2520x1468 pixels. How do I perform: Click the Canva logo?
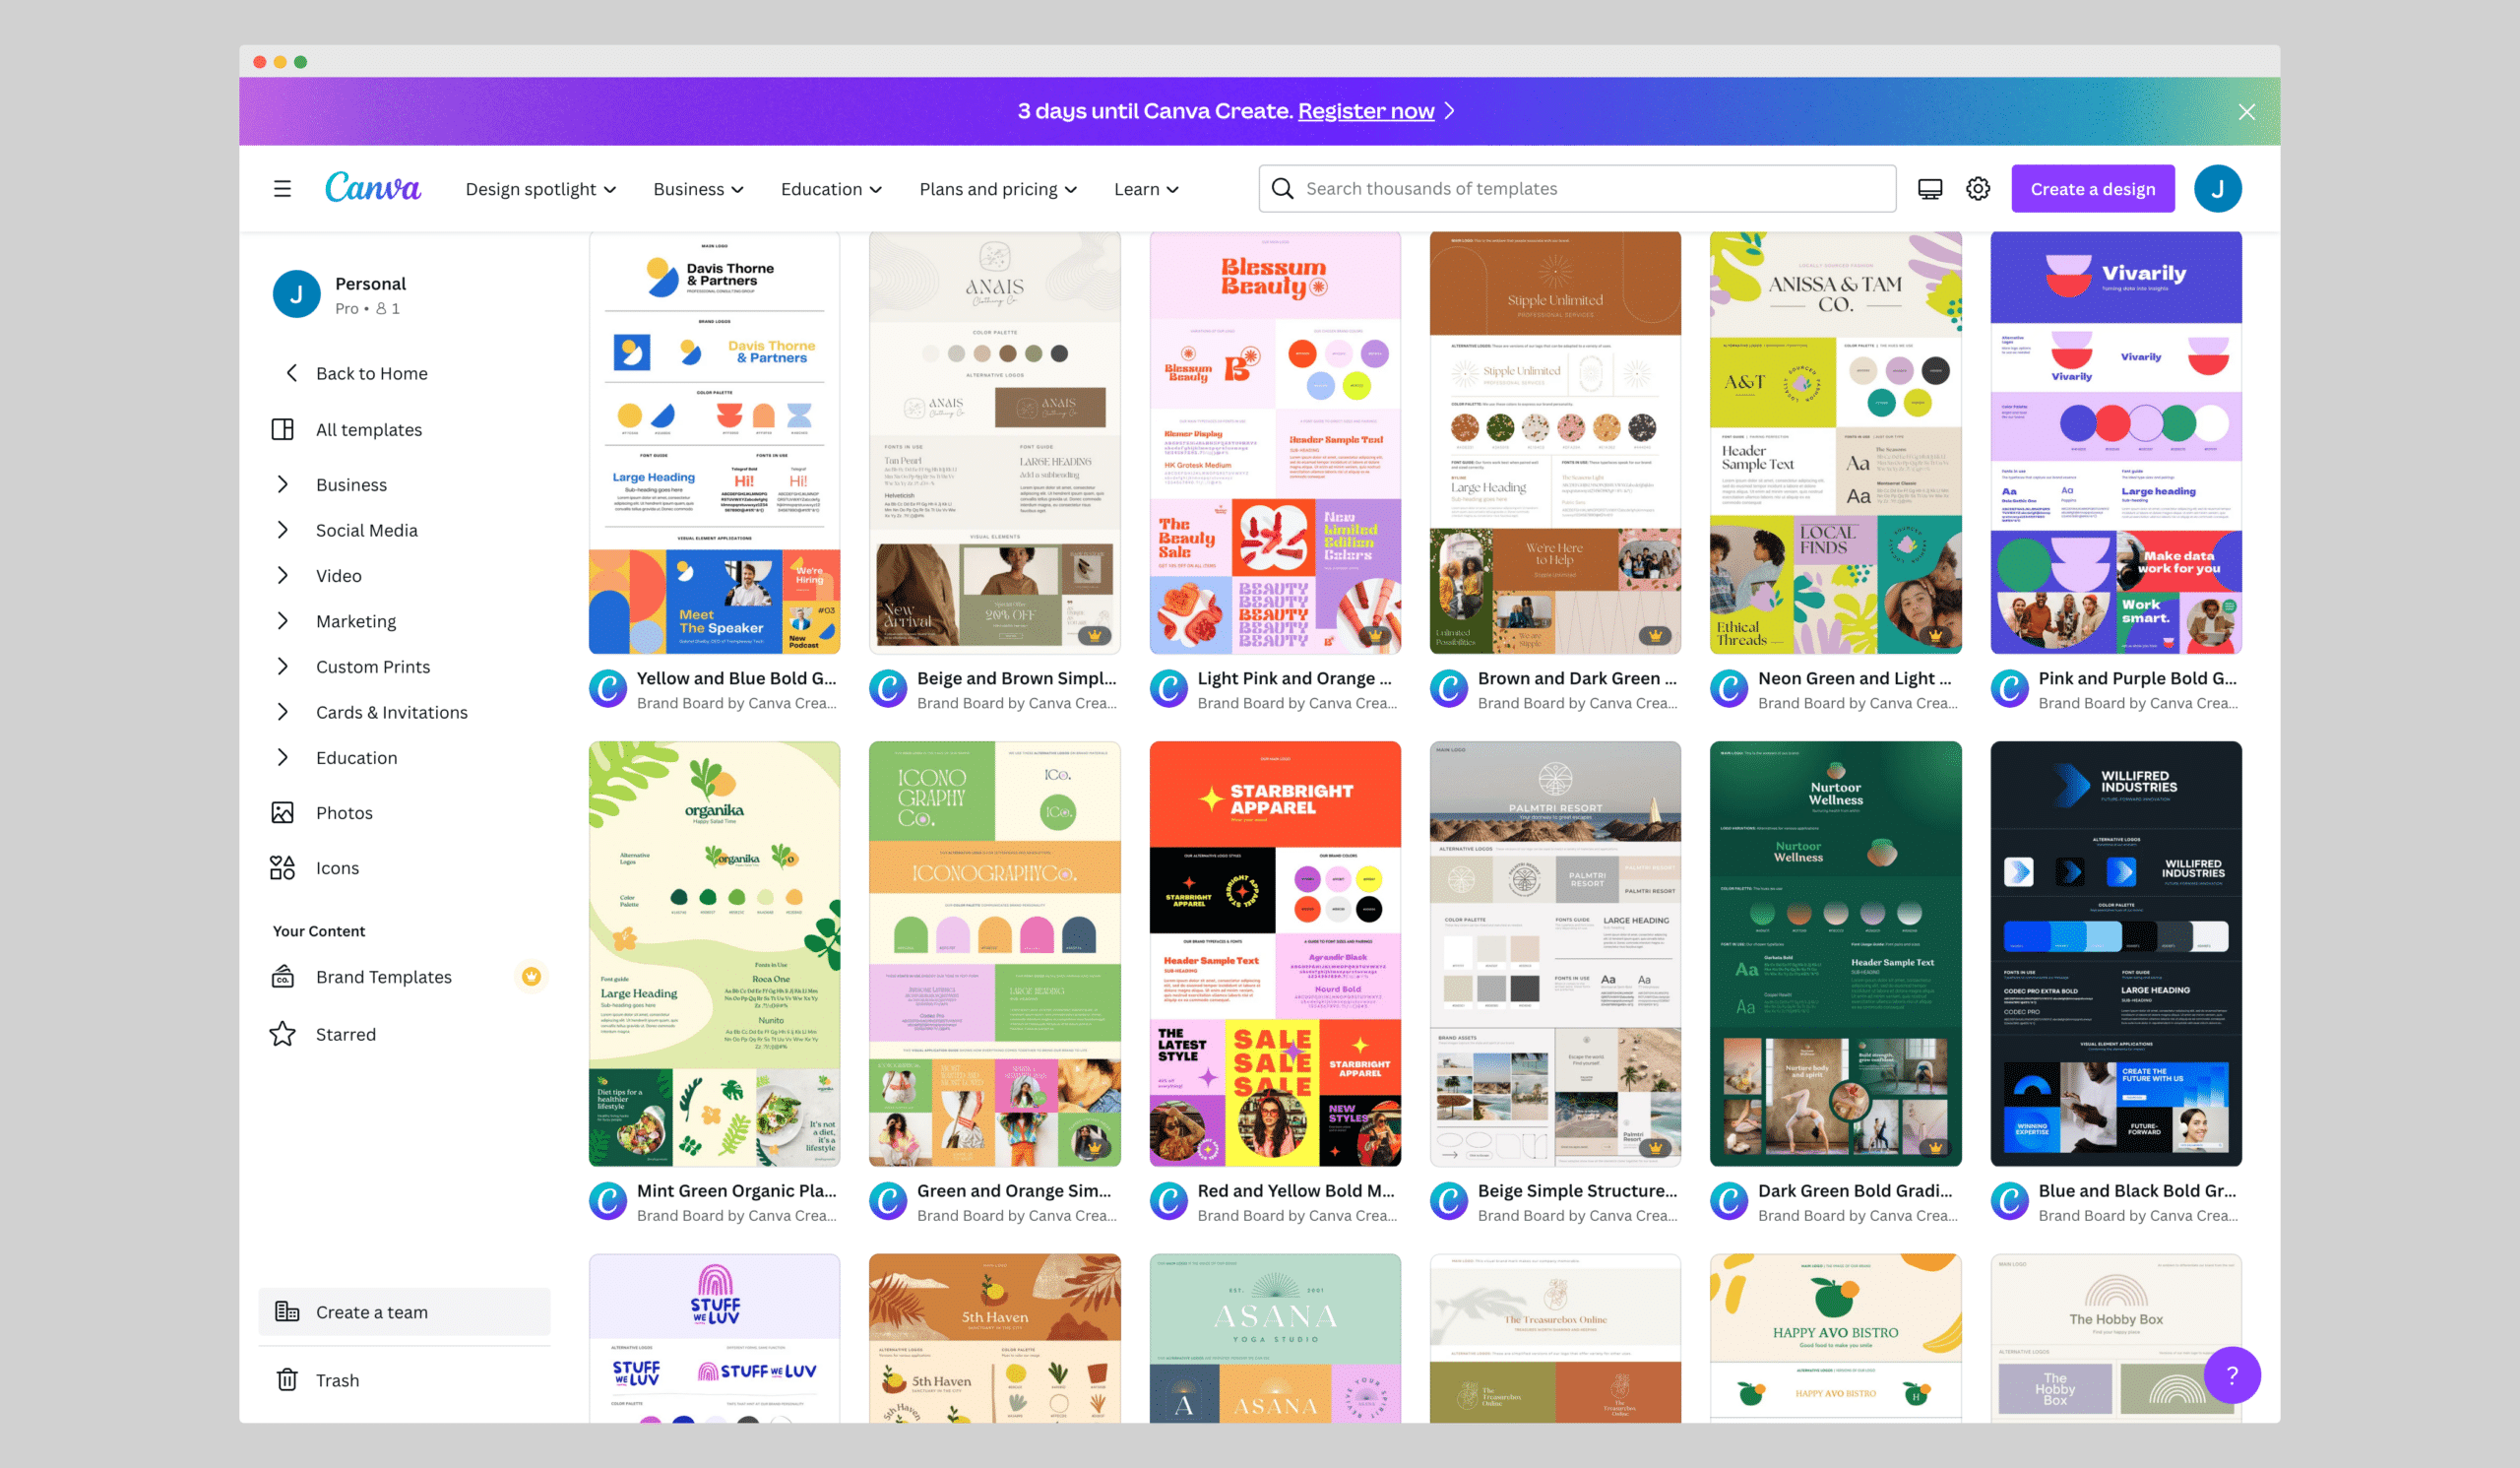373,188
